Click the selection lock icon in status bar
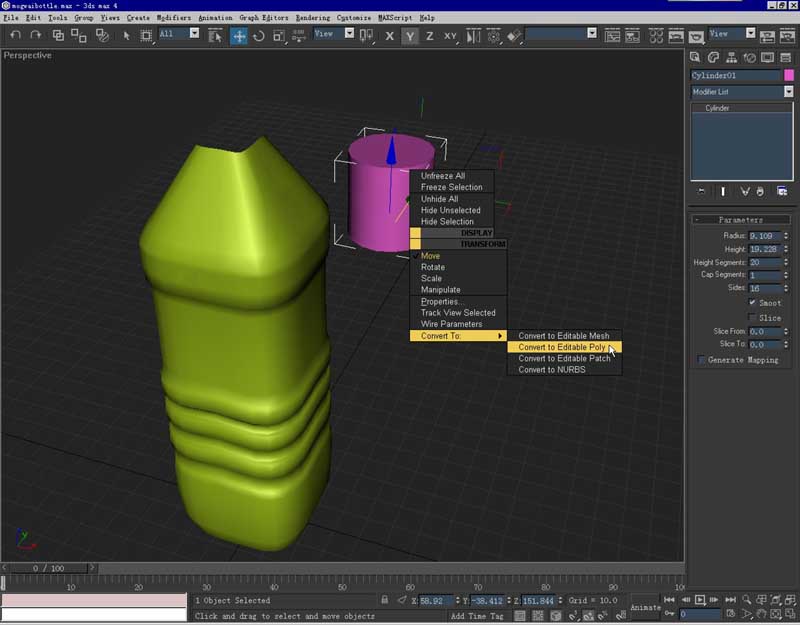800x625 pixels. pos(384,600)
